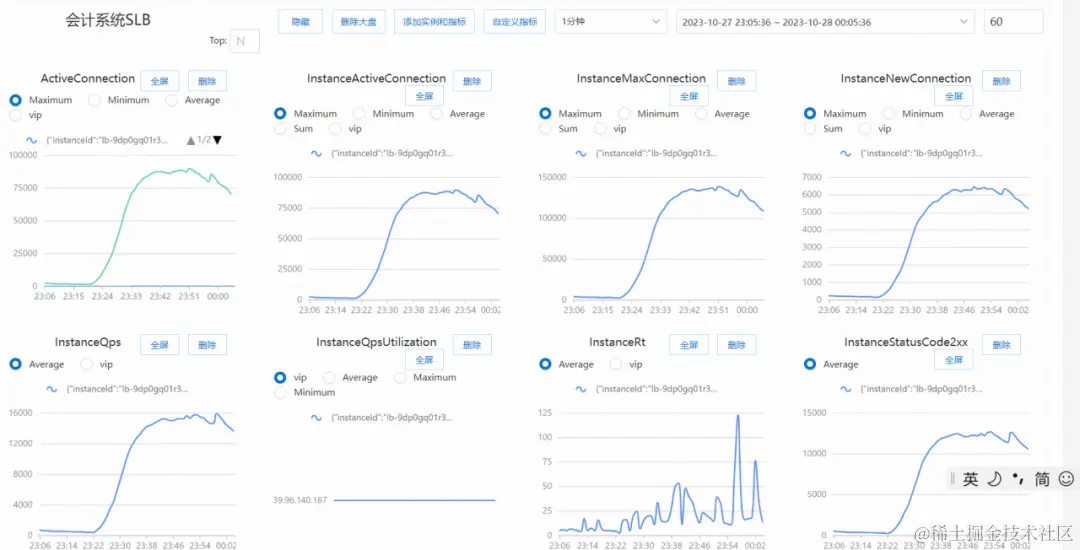This screenshot has height=550, width=1080.
Task: Click 全屏 for InstanceQps chart
Action: [160, 345]
